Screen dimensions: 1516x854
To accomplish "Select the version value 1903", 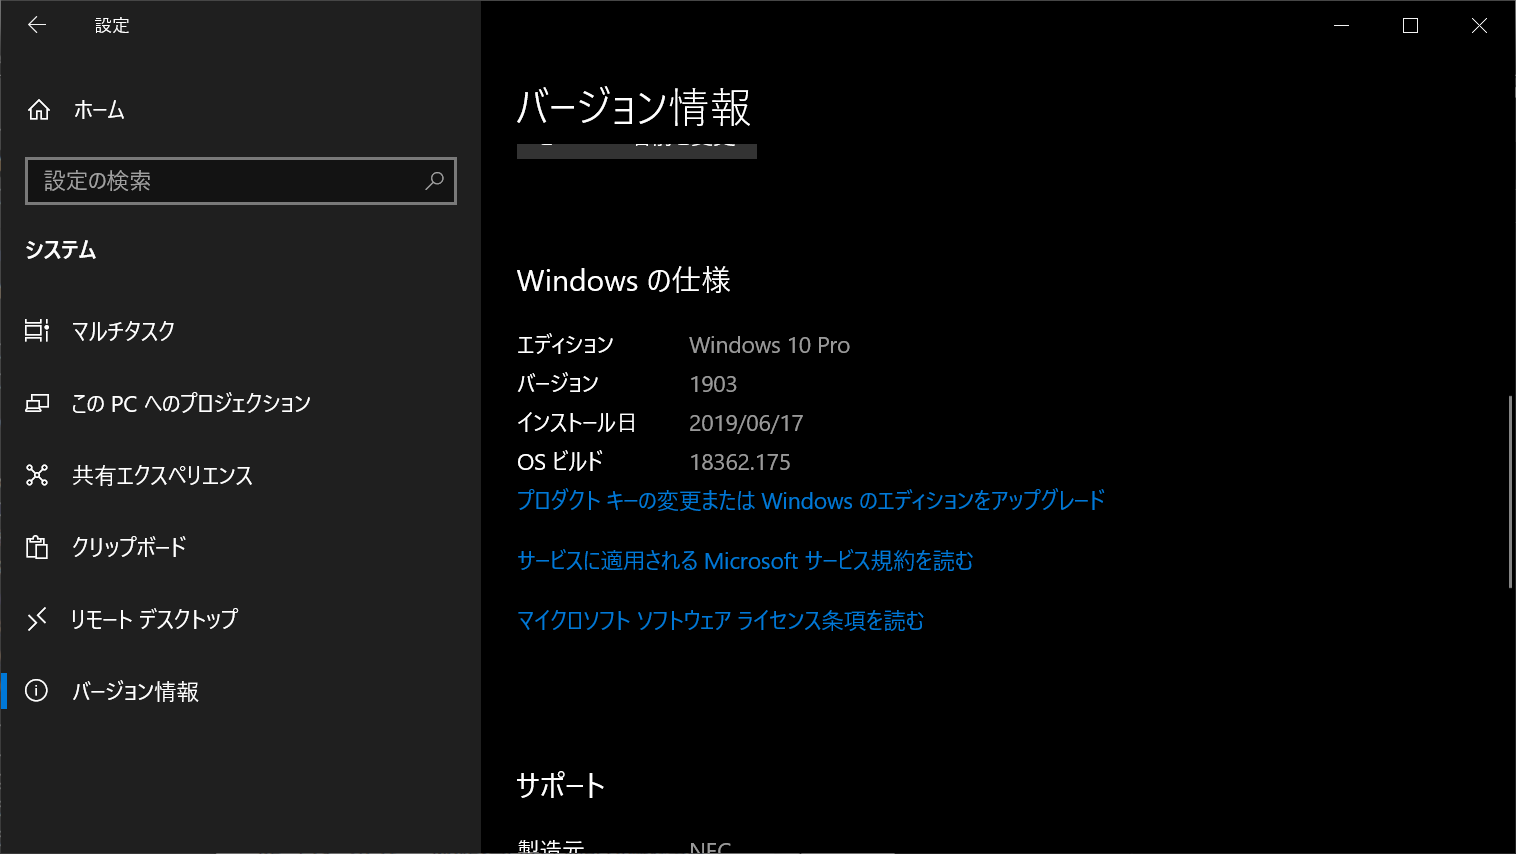I will (x=713, y=384).
